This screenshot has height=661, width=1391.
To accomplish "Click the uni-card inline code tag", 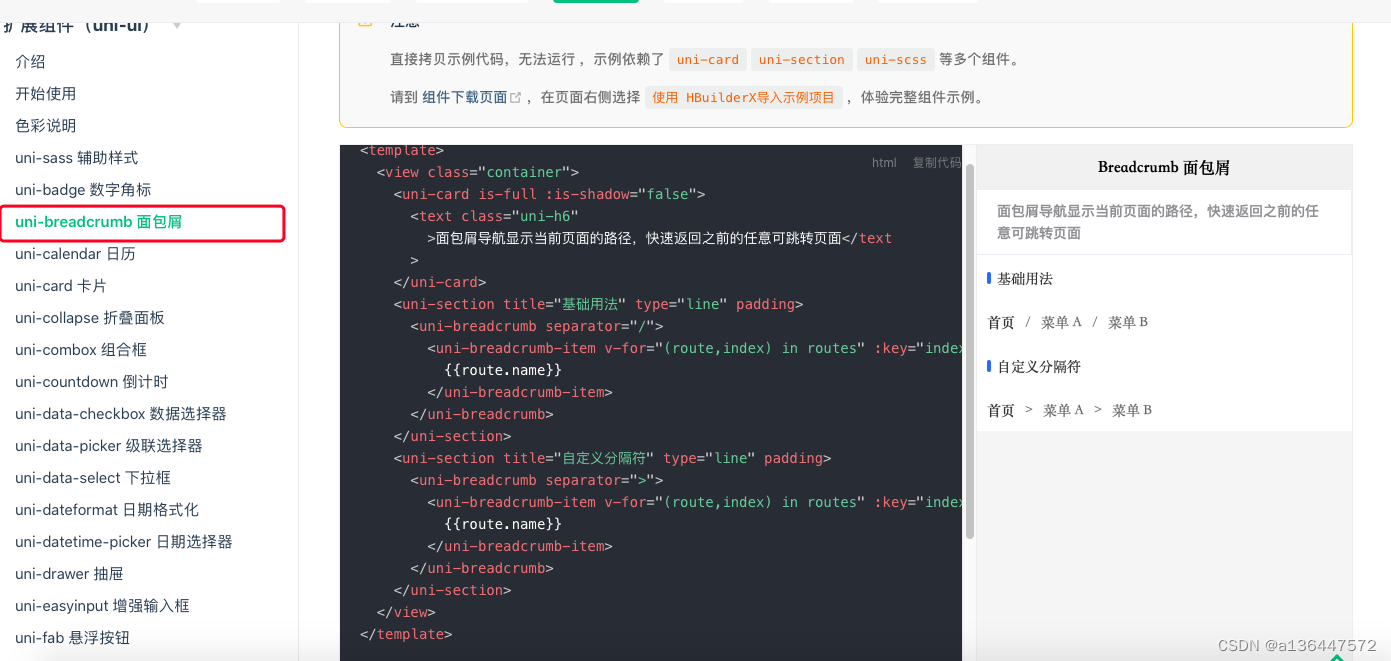I will (x=708, y=60).
